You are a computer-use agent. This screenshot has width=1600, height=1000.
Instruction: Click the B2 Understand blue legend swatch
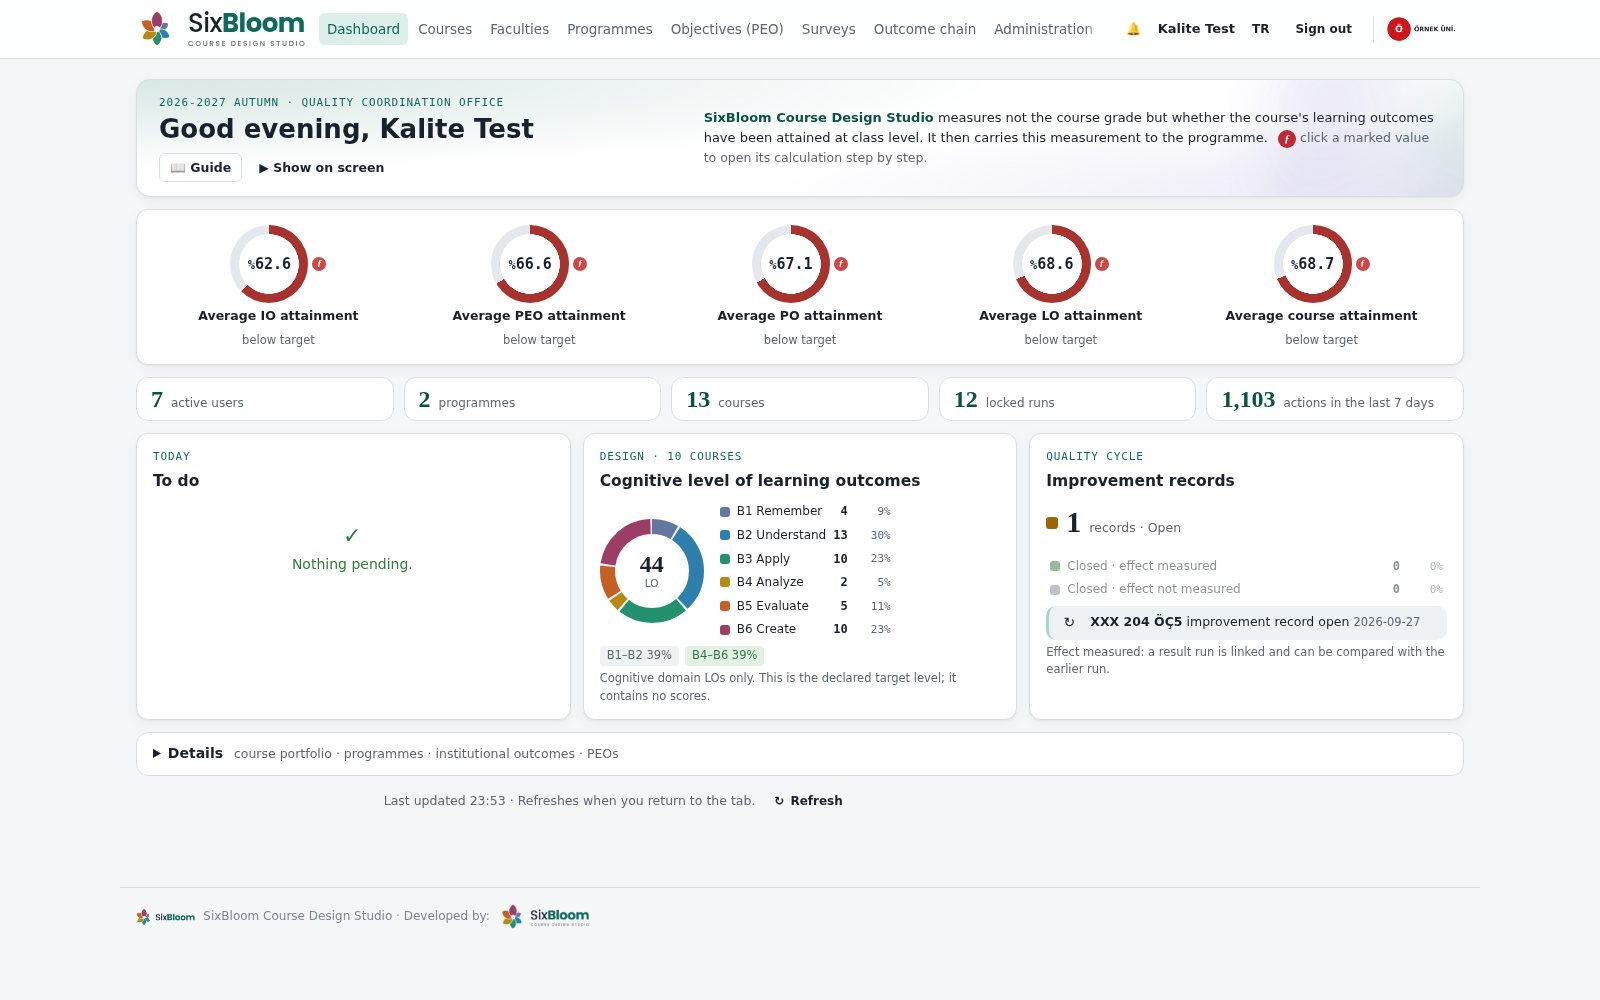pyautogui.click(x=725, y=535)
